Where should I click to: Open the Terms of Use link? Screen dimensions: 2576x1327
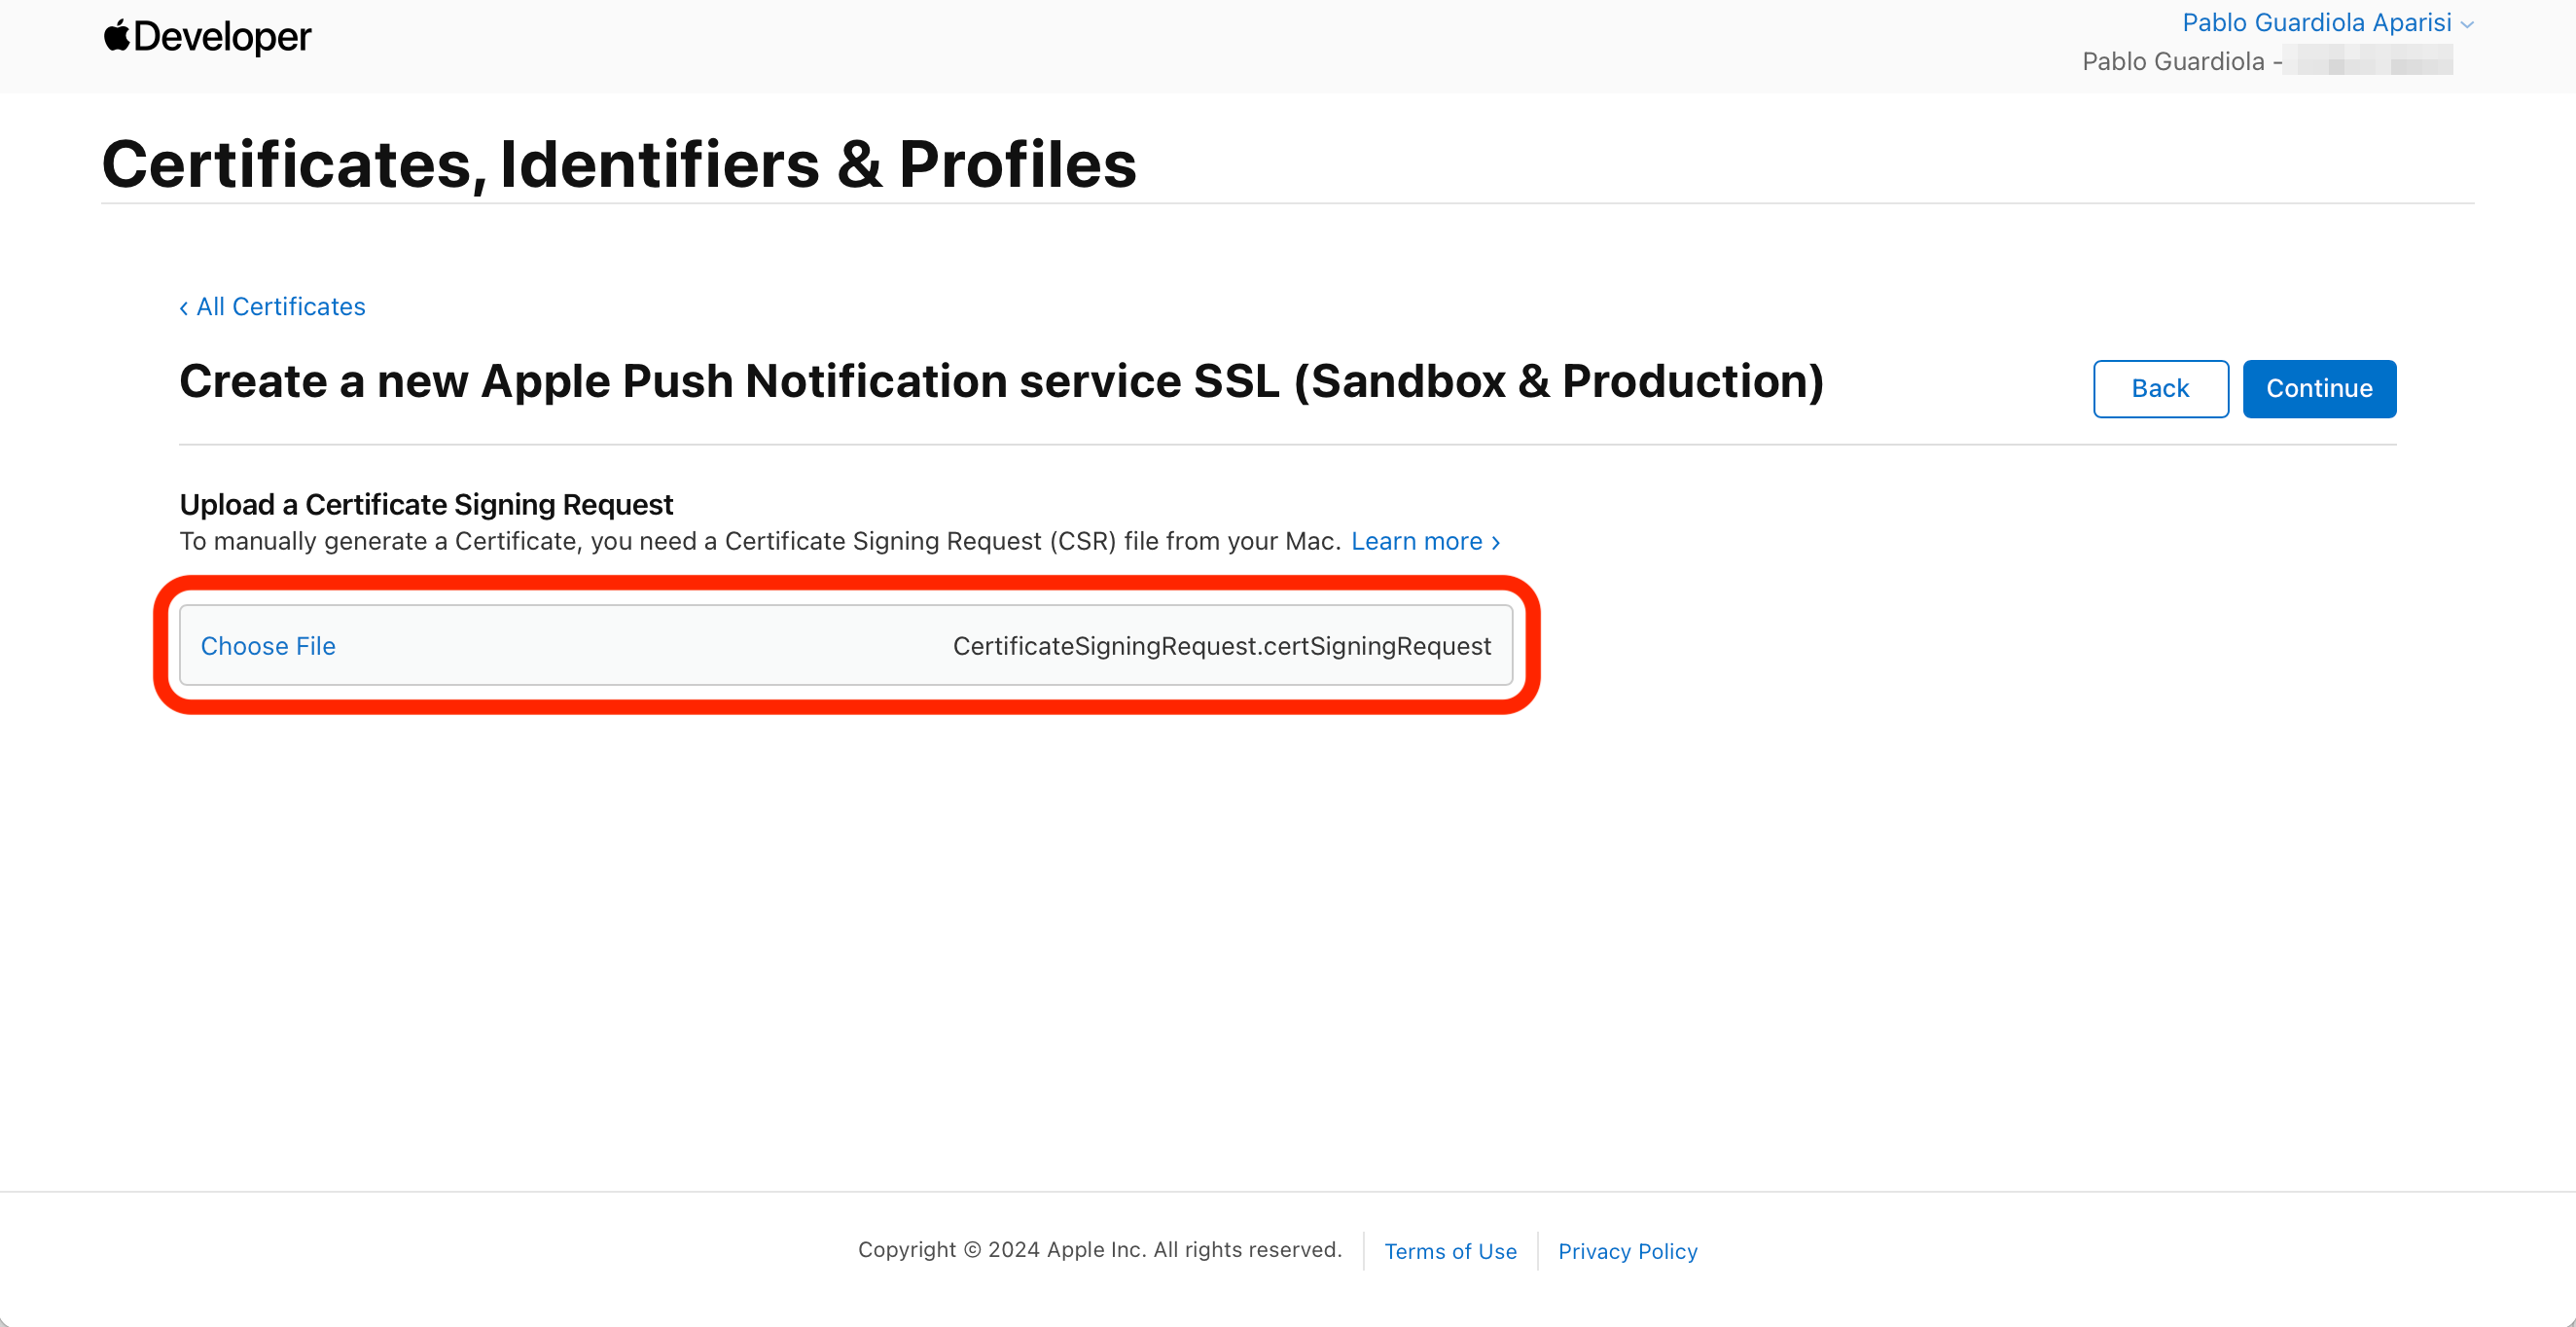(1450, 1251)
